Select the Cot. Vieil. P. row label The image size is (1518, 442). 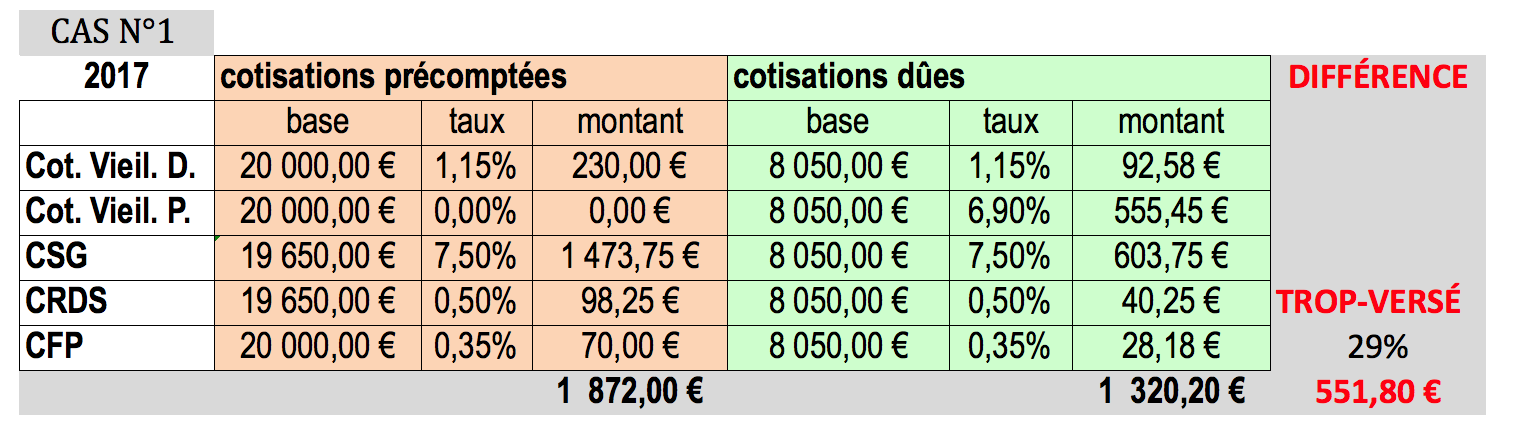(x=116, y=213)
